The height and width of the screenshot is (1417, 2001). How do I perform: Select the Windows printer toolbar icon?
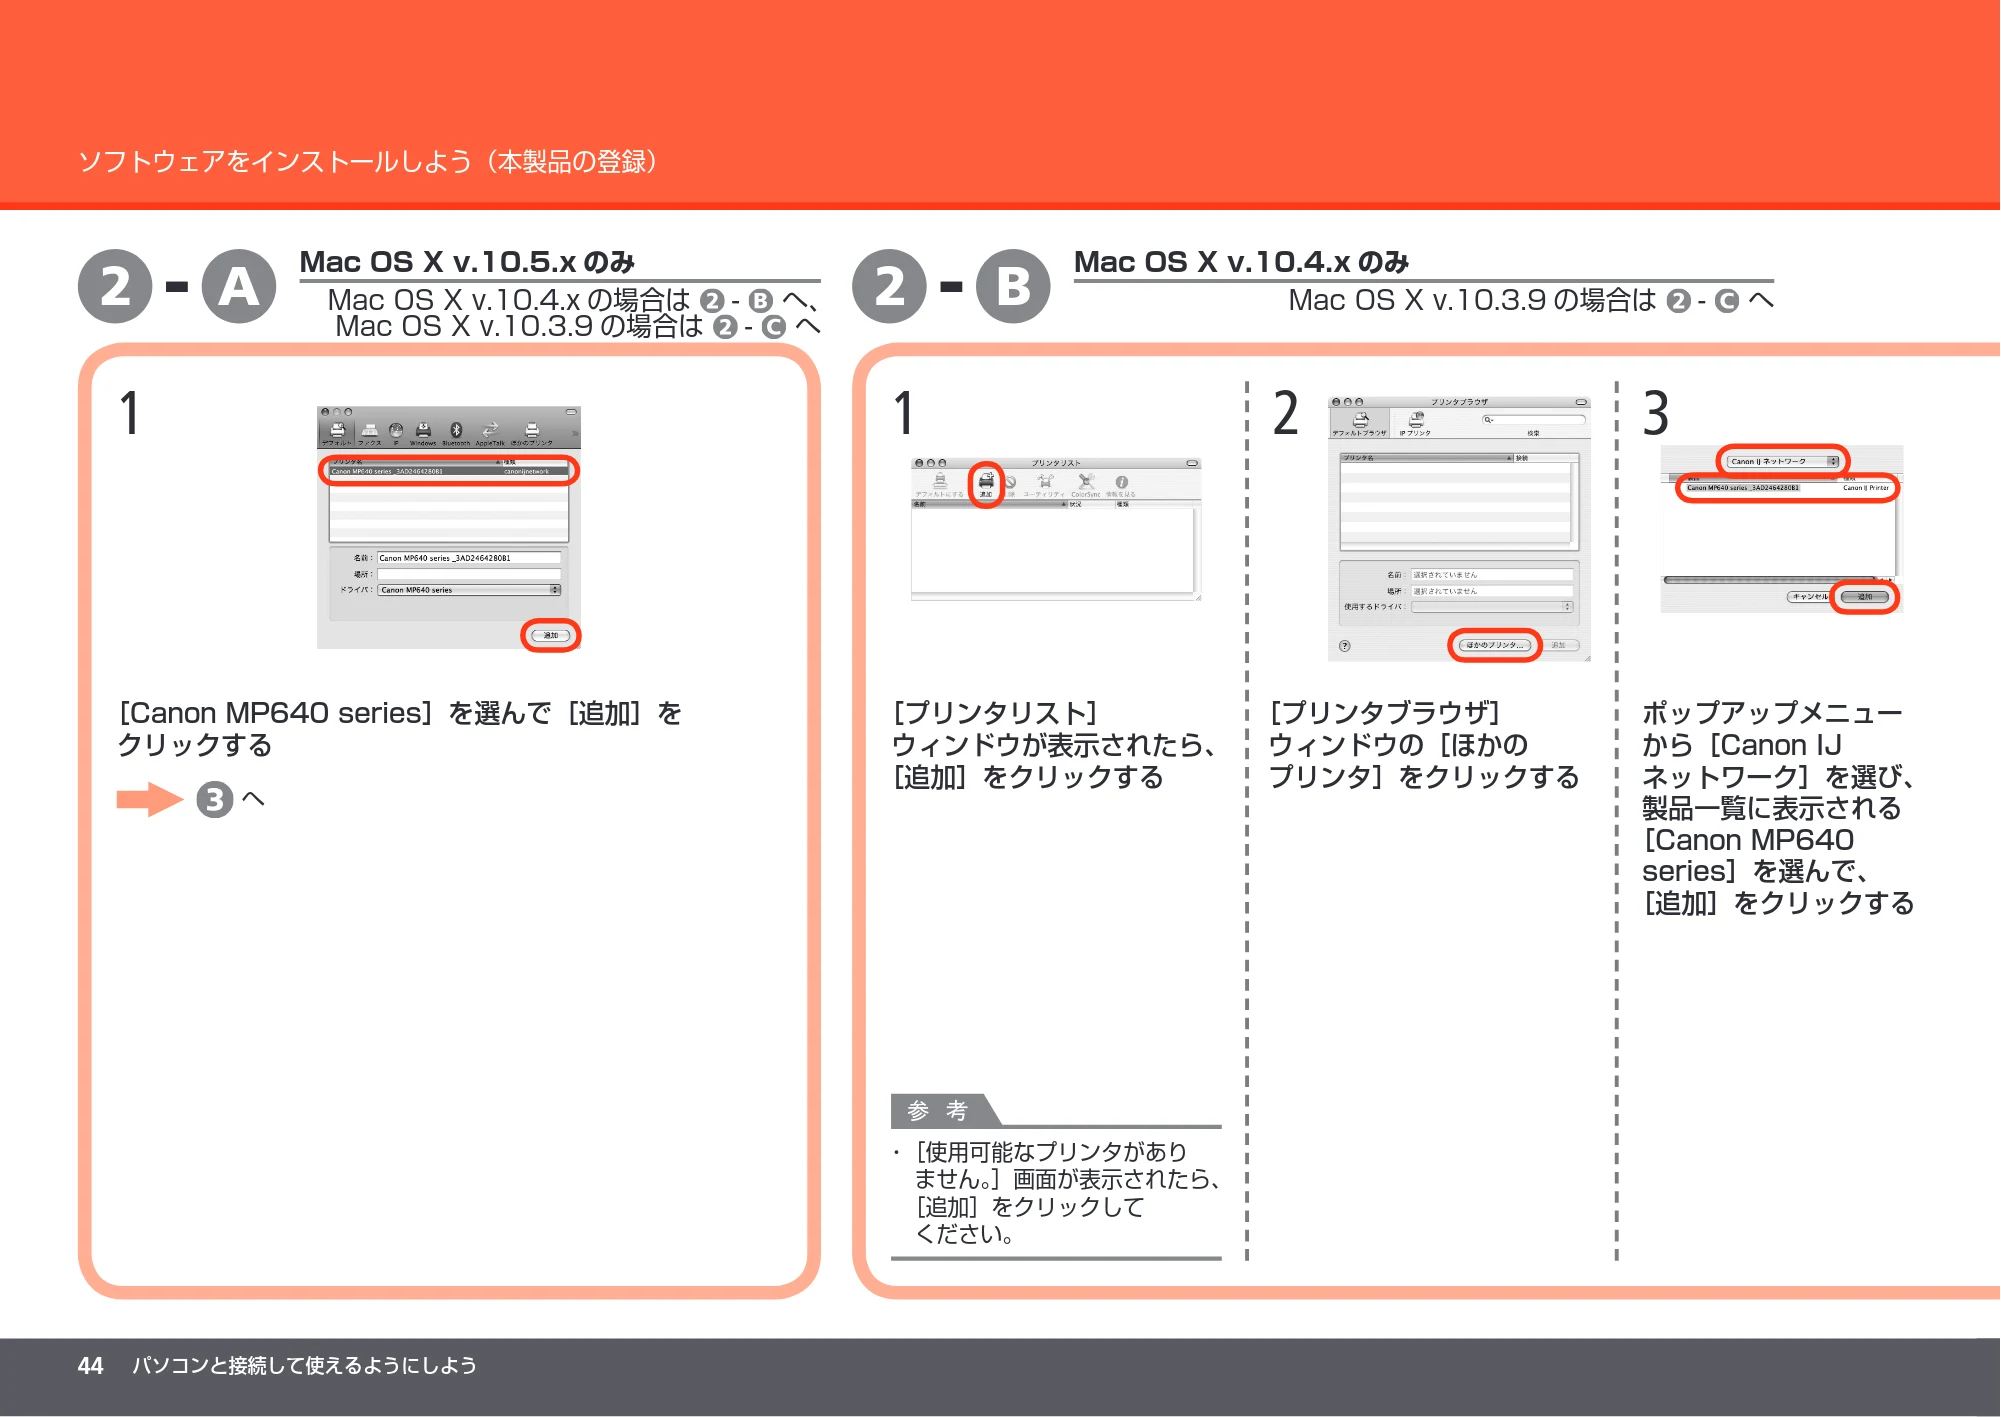[x=423, y=431]
